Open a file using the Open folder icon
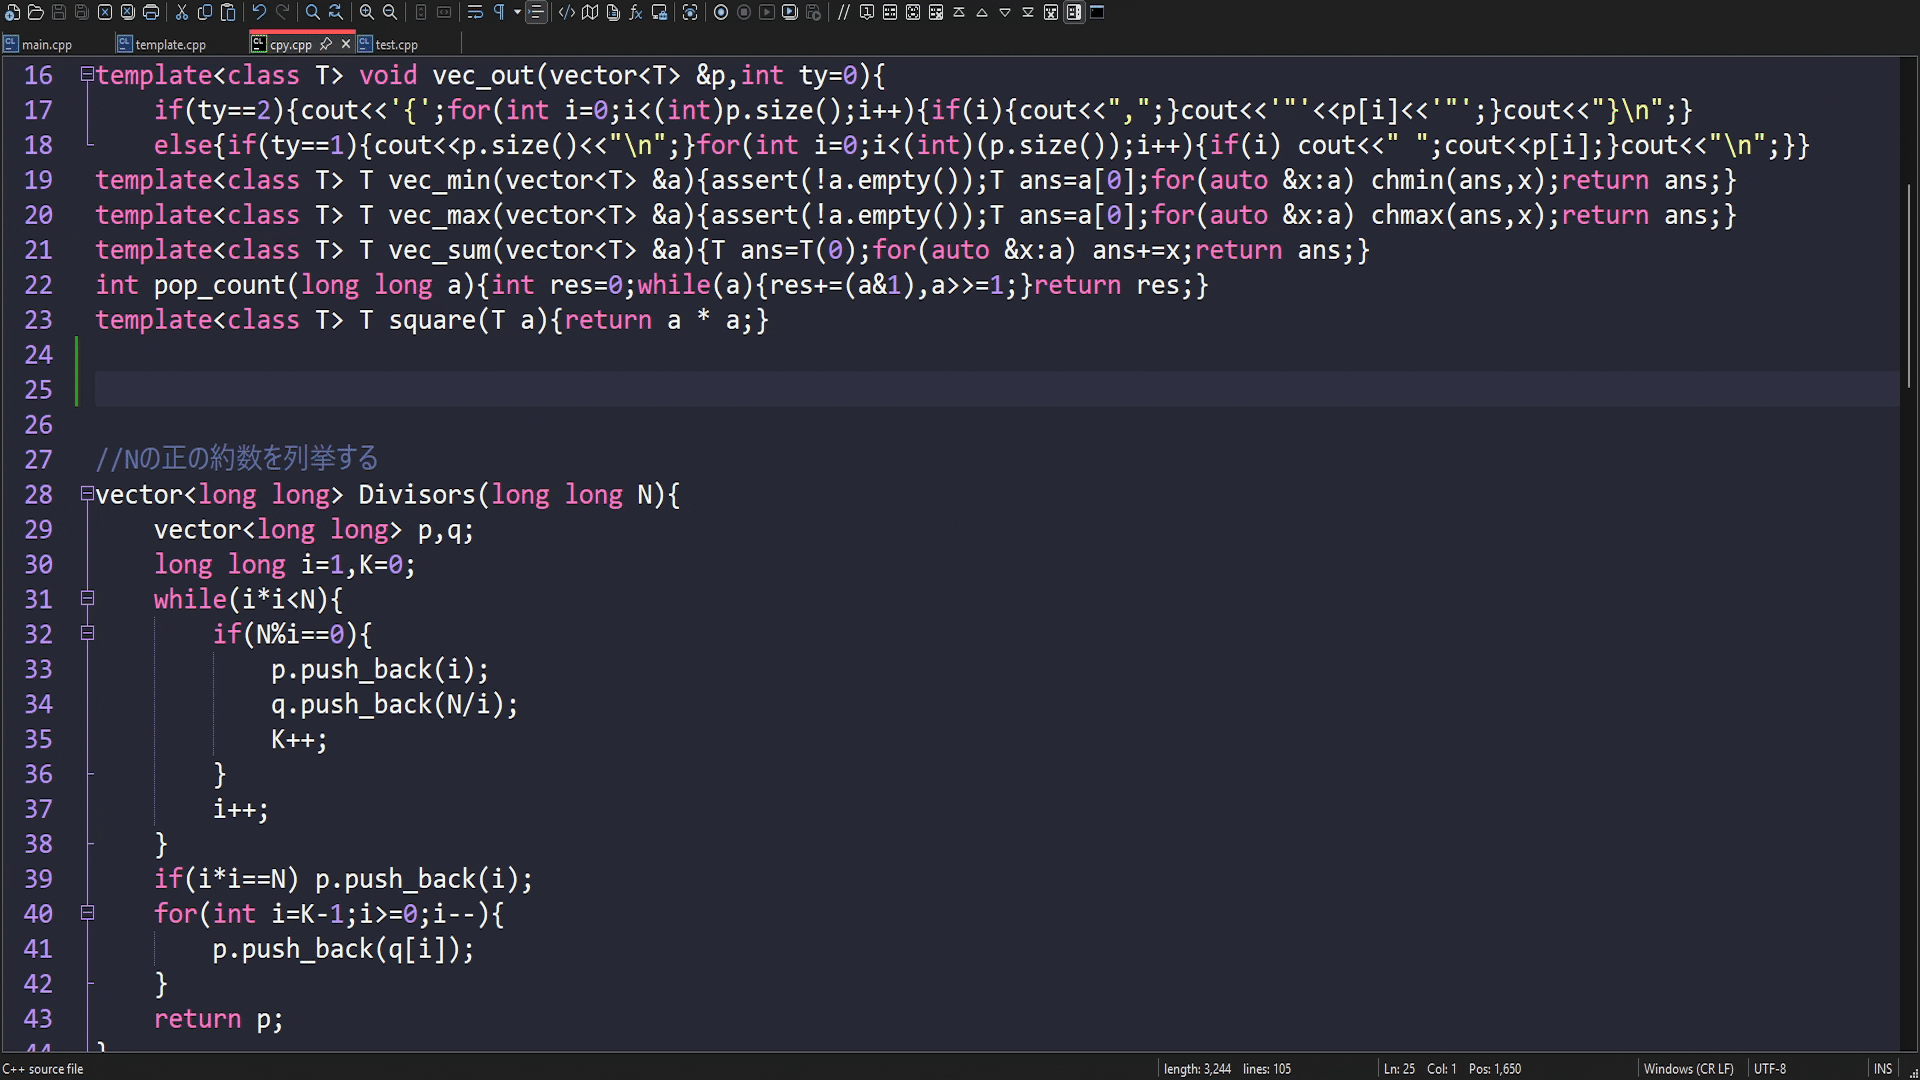The width and height of the screenshot is (1920, 1080). pos(35,13)
